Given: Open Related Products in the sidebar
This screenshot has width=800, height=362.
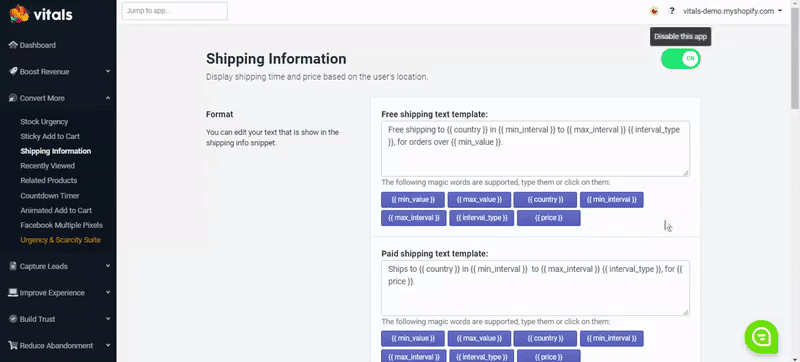Looking at the screenshot, I should click(x=48, y=180).
